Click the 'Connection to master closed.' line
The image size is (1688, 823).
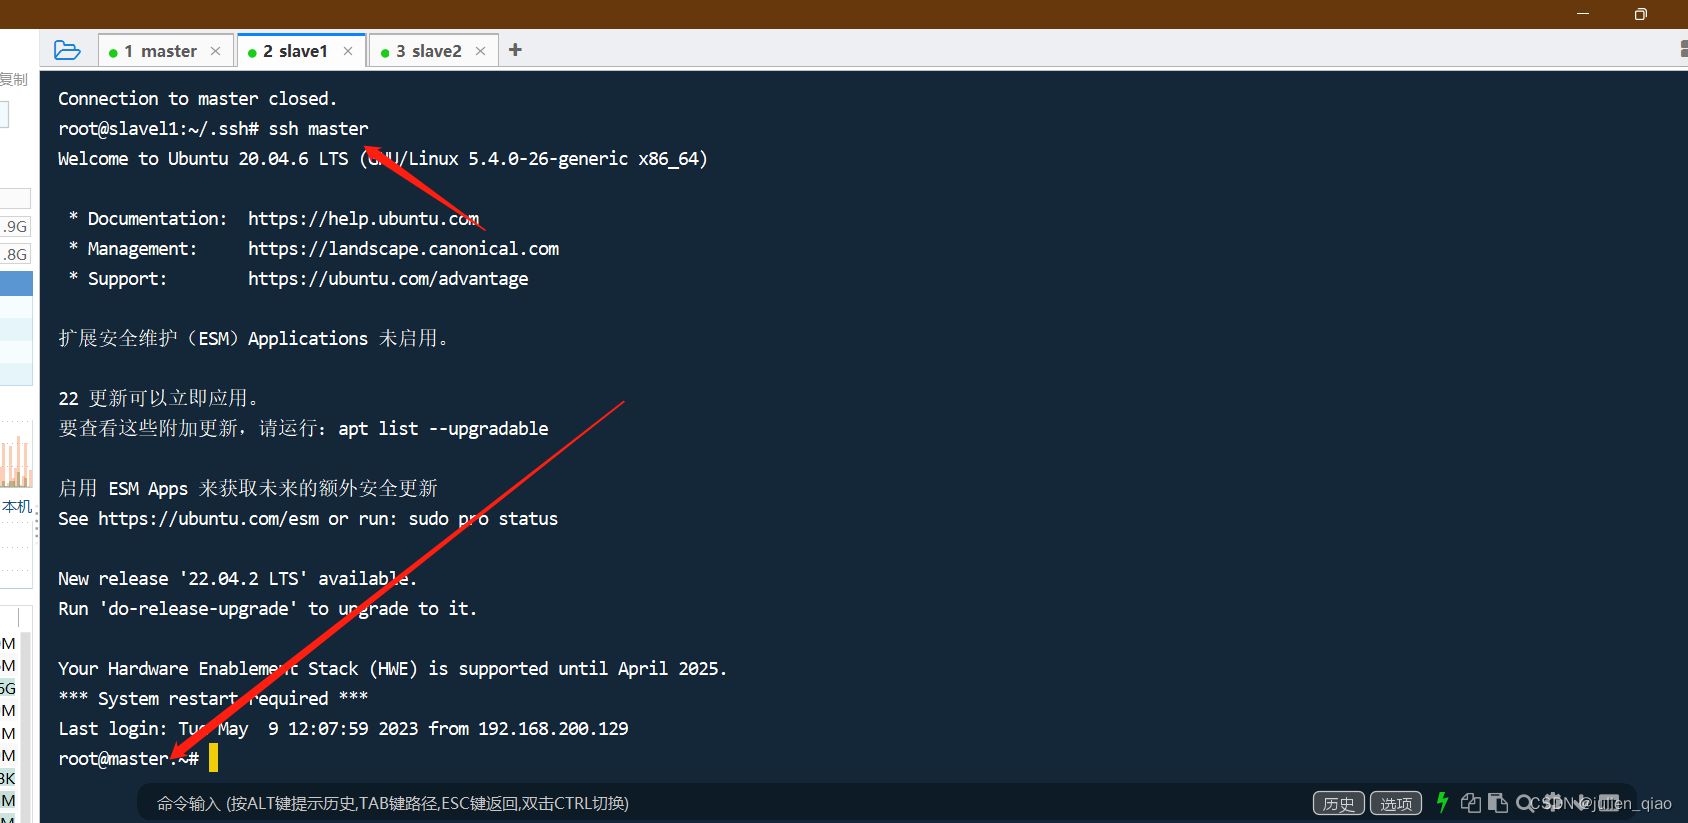tap(197, 98)
